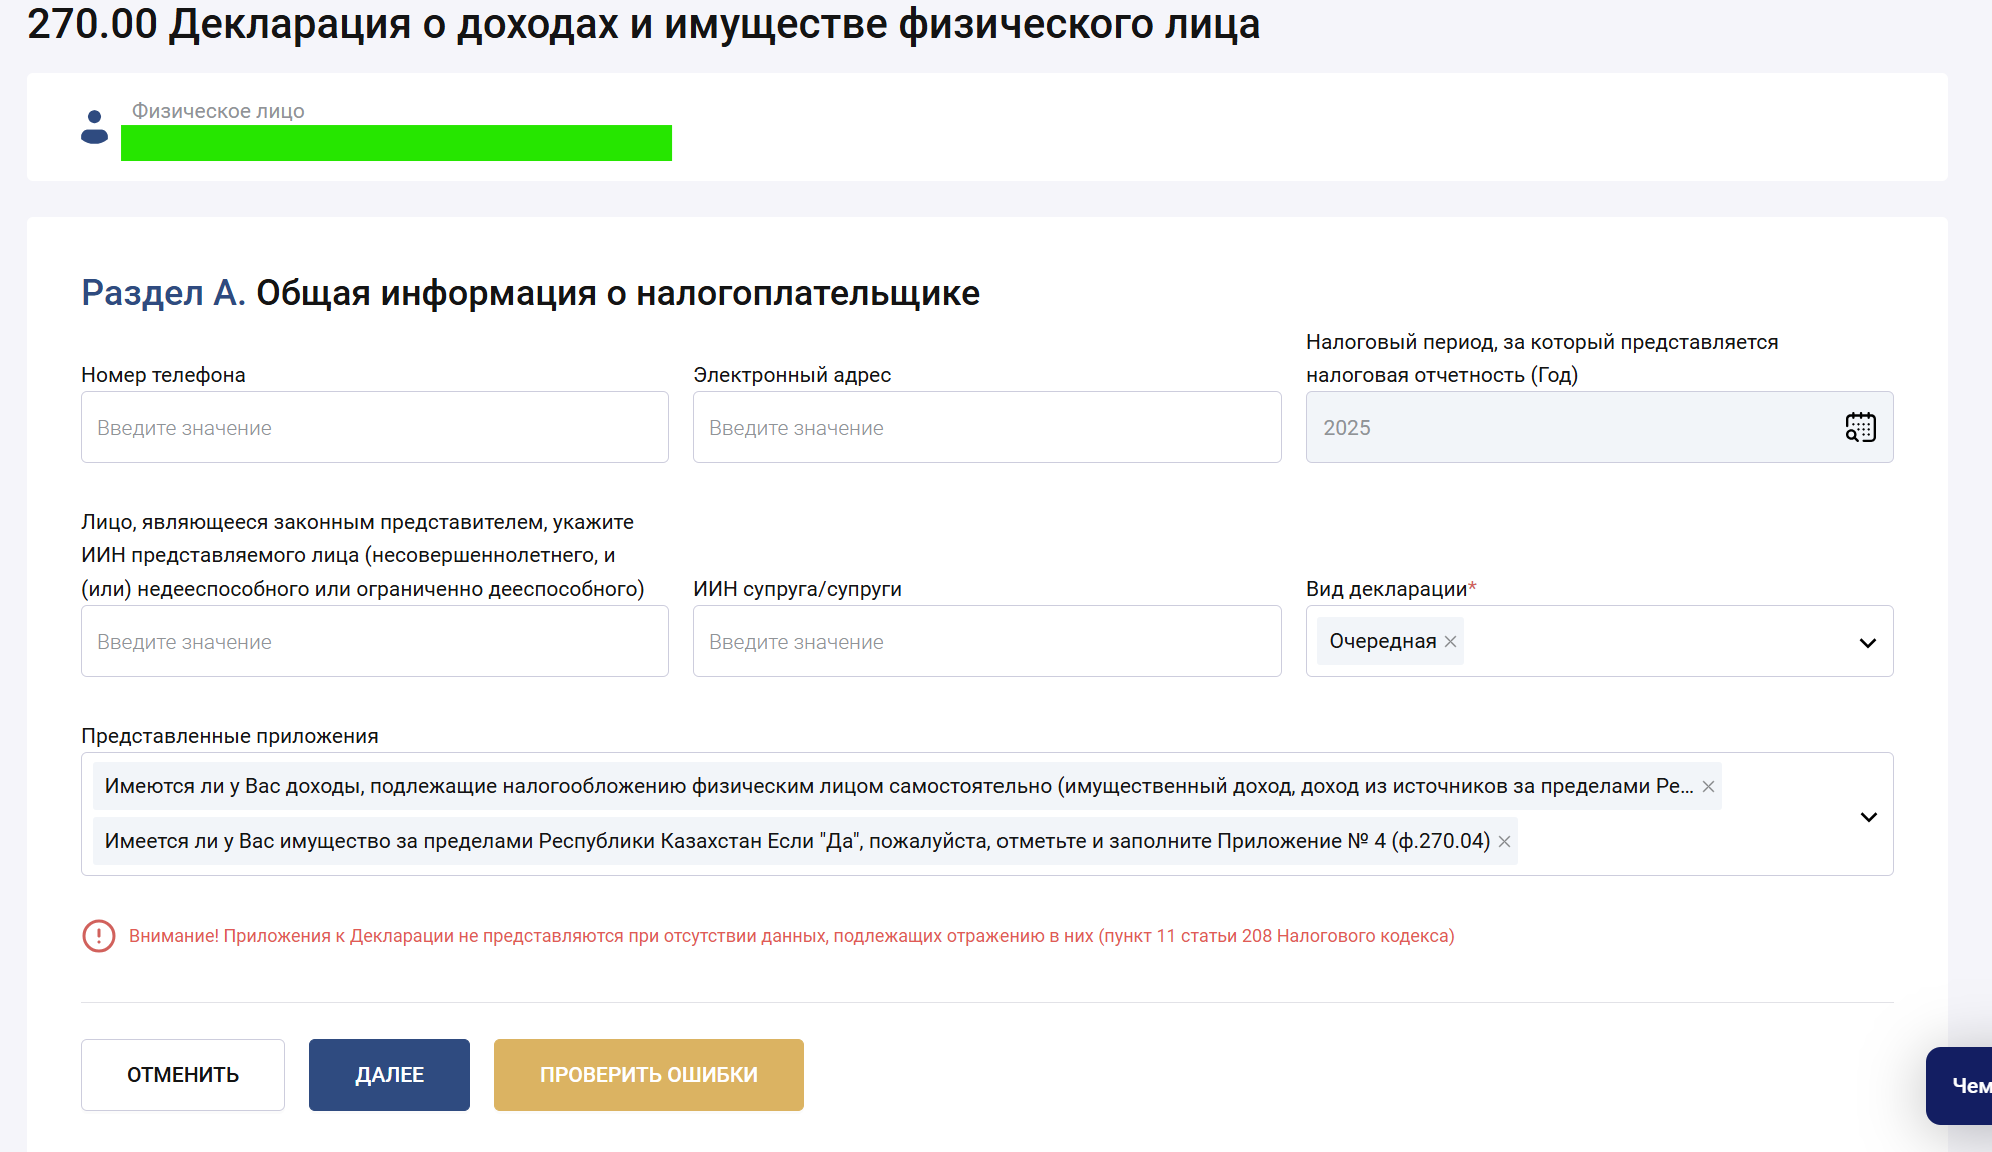This screenshot has height=1152, width=1992.
Task: Remove the taxable income attachment tag
Action: coord(1708,787)
